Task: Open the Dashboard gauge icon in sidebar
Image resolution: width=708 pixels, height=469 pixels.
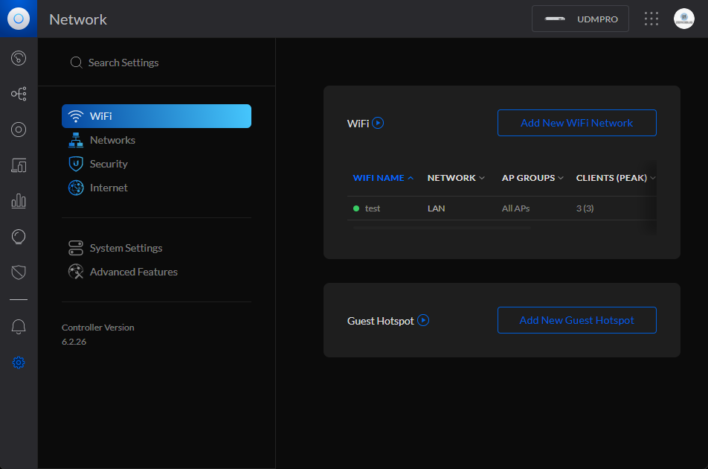Action: tap(18, 58)
